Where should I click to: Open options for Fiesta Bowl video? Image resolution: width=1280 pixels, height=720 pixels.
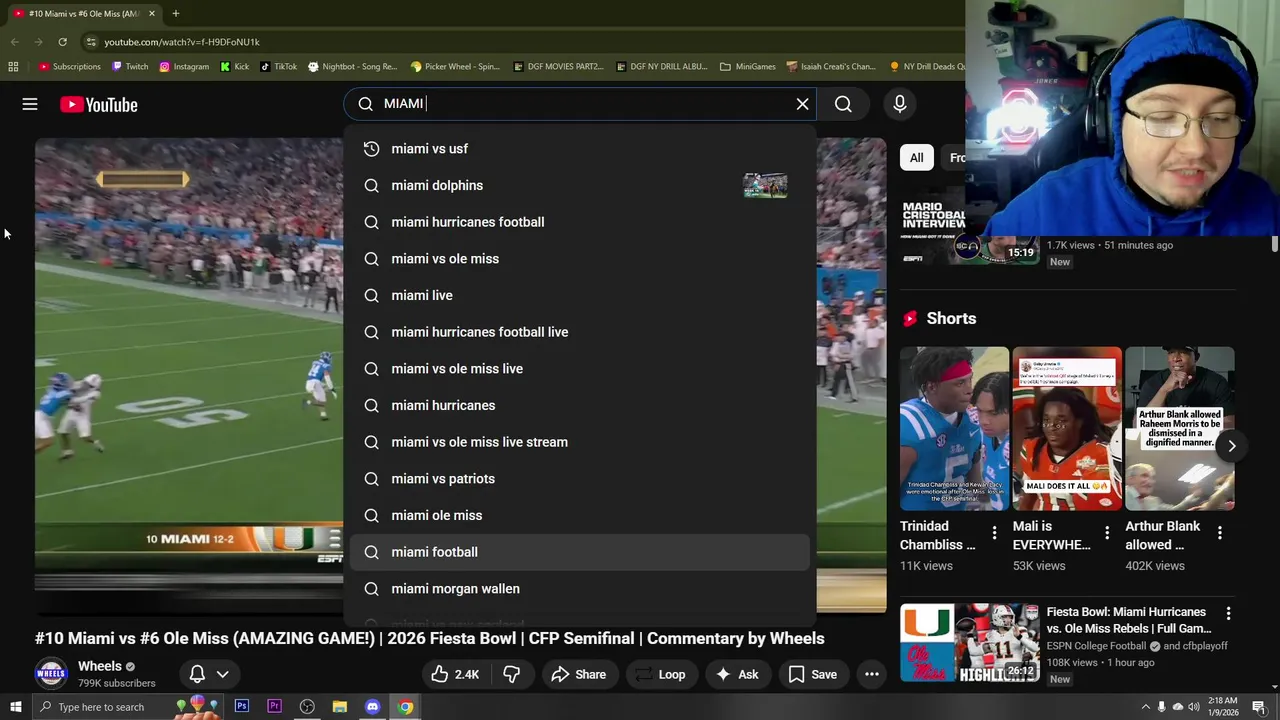point(1228,613)
